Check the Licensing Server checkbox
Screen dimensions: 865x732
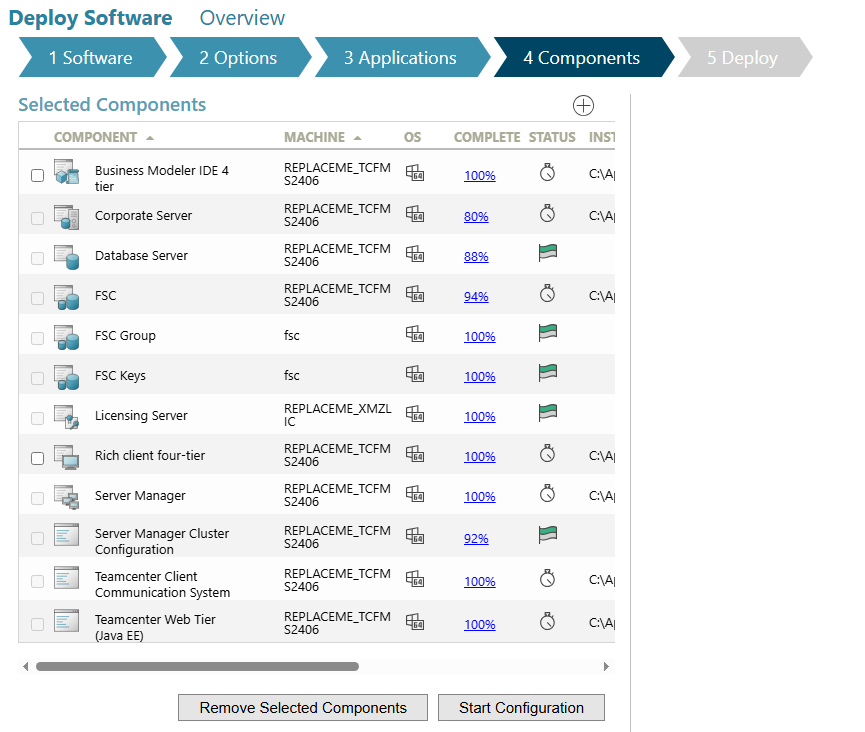tap(38, 418)
